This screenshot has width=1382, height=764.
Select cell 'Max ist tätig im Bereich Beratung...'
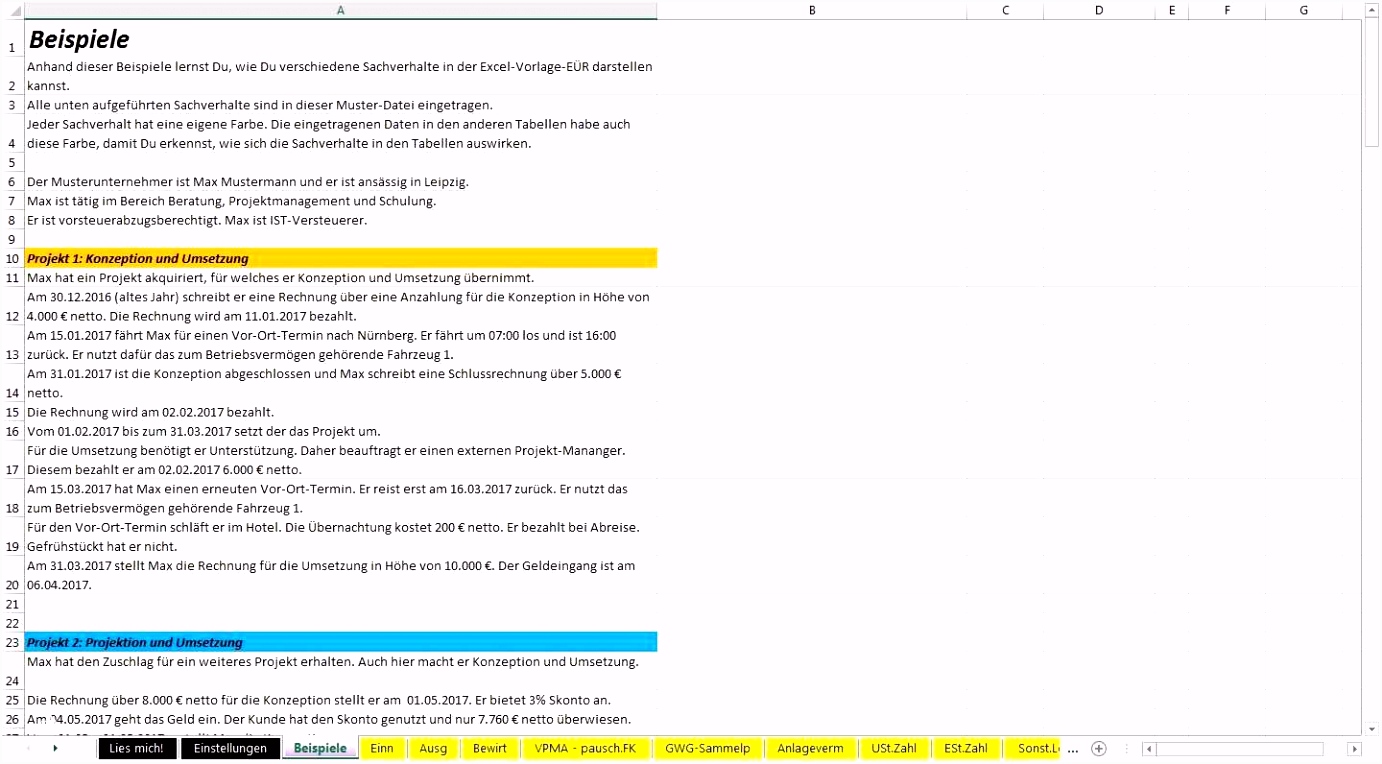click(x=341, y=201)
